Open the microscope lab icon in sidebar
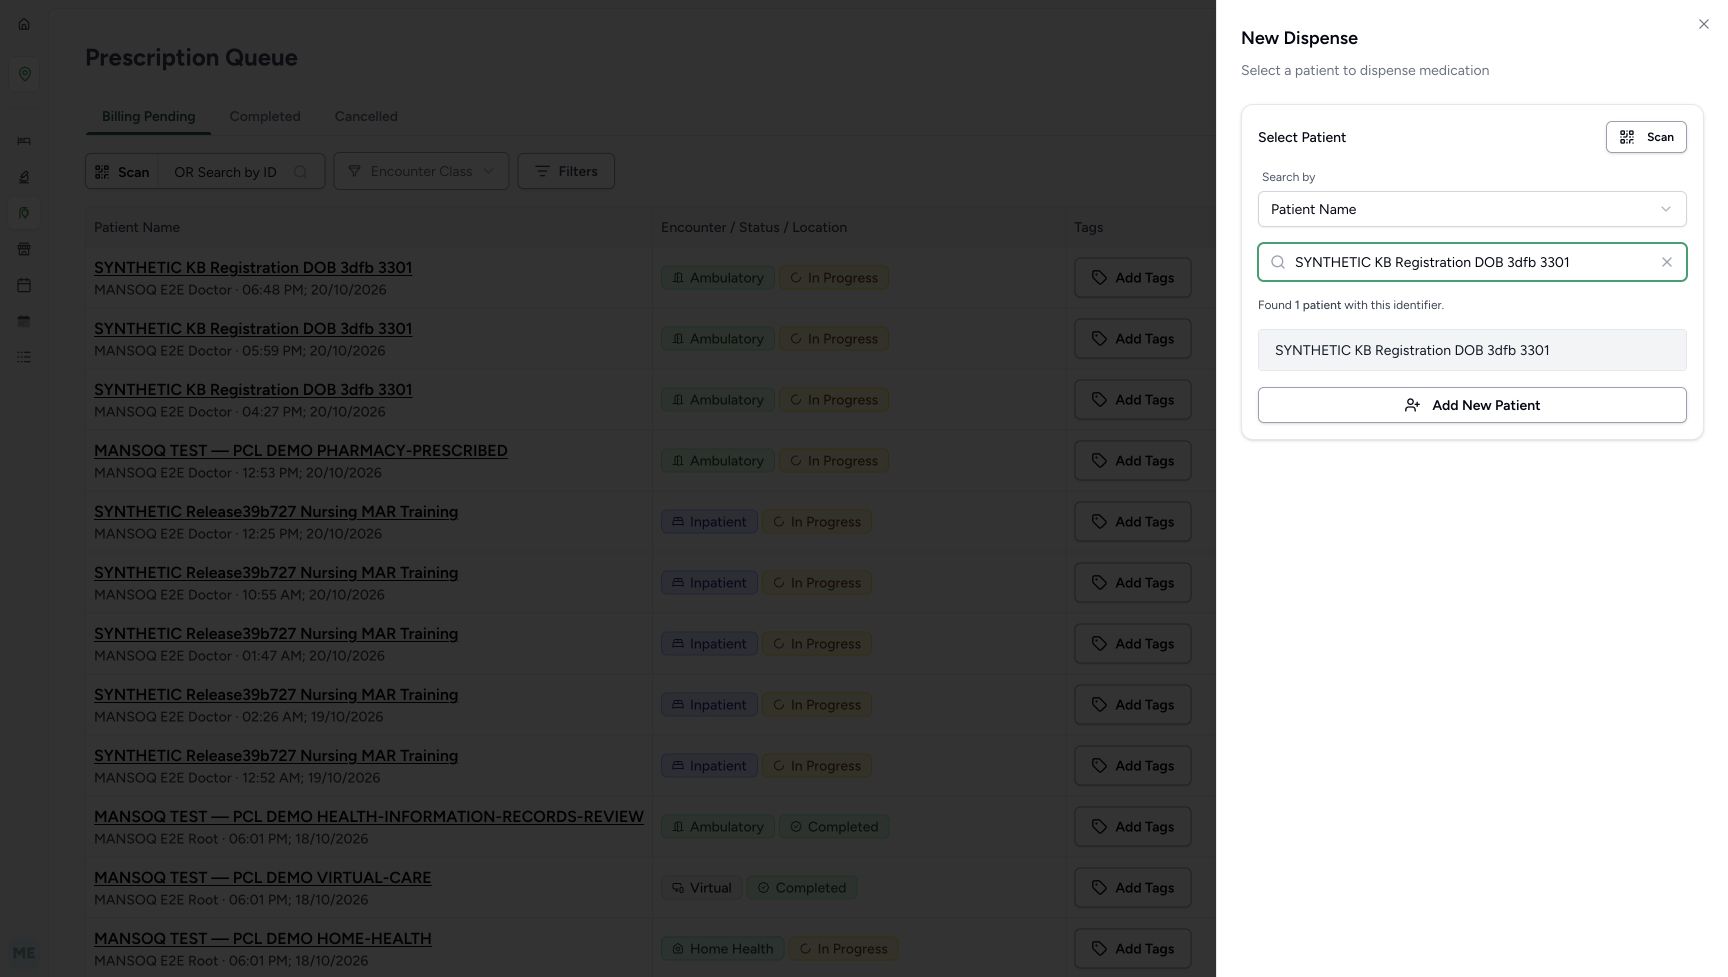The width and height of the screenshot is (1728, 977). [x=24, y=177]
